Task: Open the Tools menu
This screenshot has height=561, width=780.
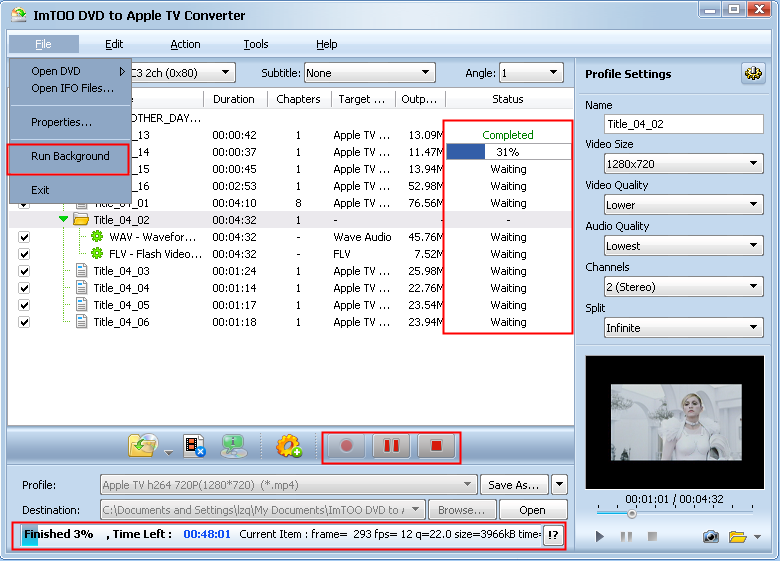Action: click(256, 44)
